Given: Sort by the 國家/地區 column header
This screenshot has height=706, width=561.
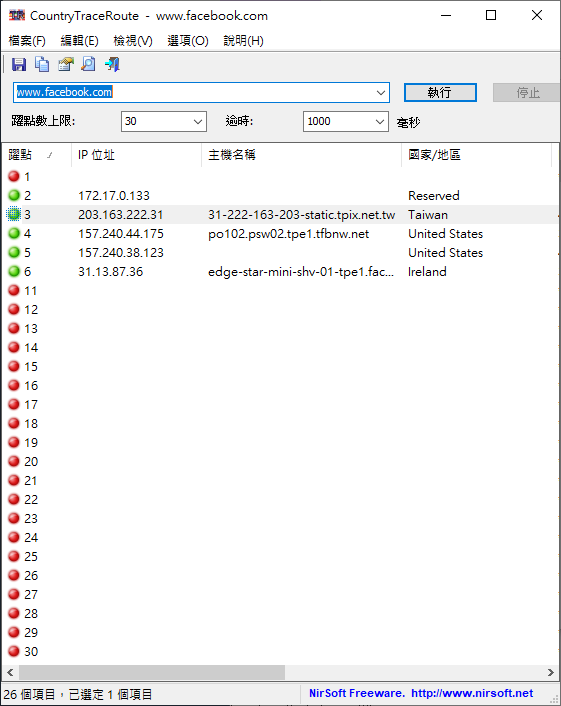Looking at the screenshot, I should [476, 155].
